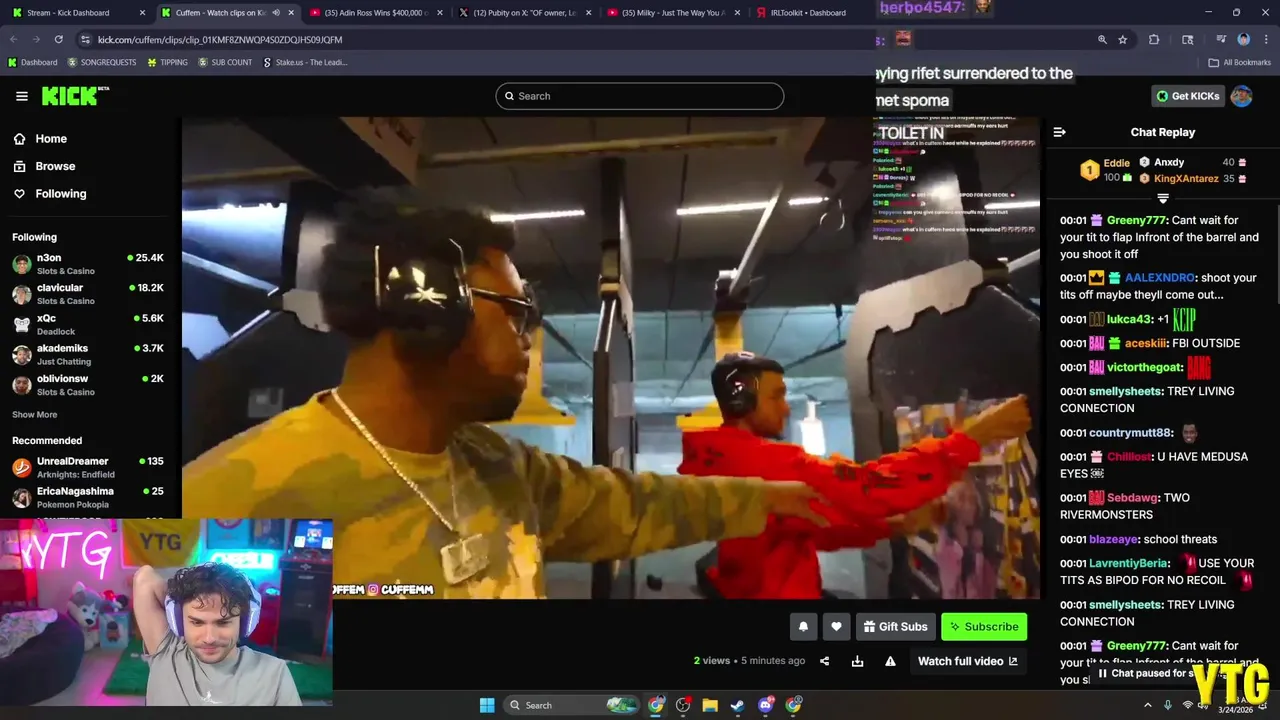Click the Kick logo
This screenshot has width=1280, height=720.
(75, 96)
